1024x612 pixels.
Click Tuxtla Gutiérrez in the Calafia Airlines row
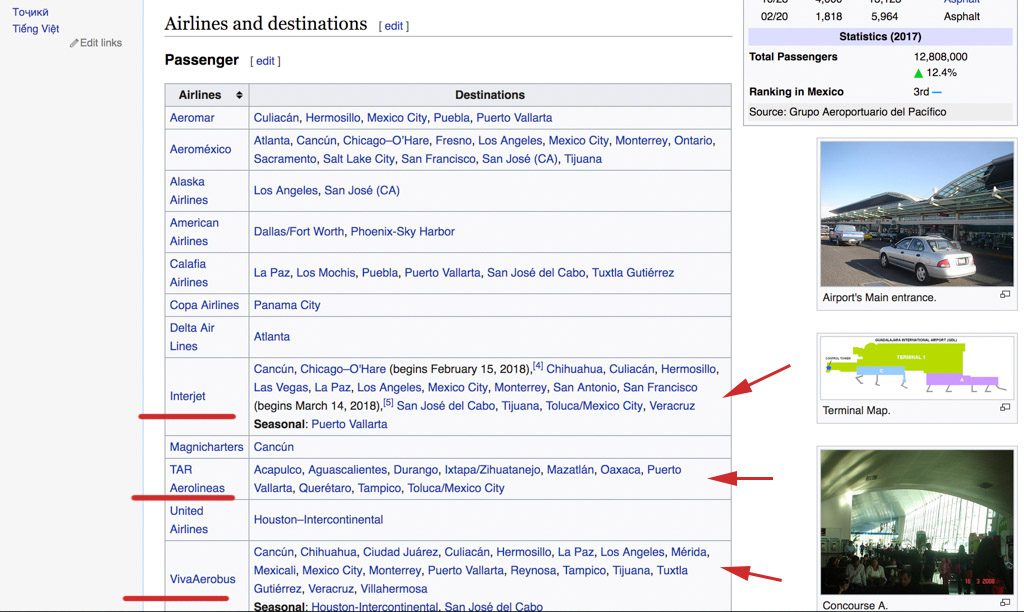(633, 272)
